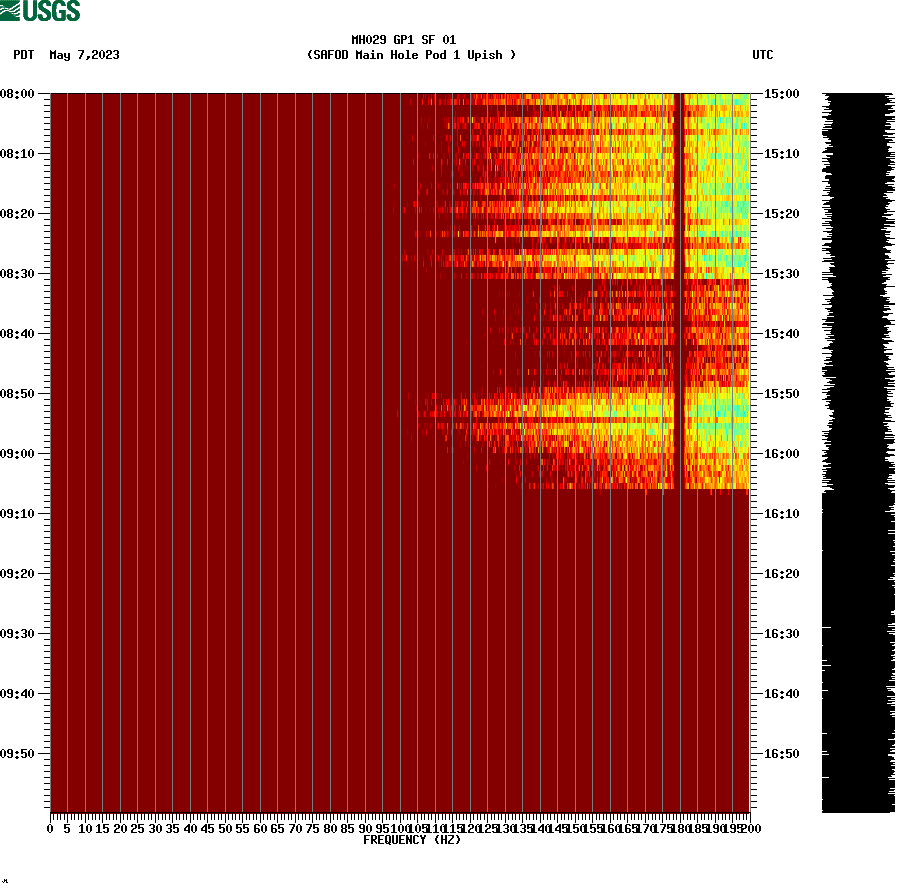
Task: Select the green USGS wave emblem
Action: [x=10, y=11]
